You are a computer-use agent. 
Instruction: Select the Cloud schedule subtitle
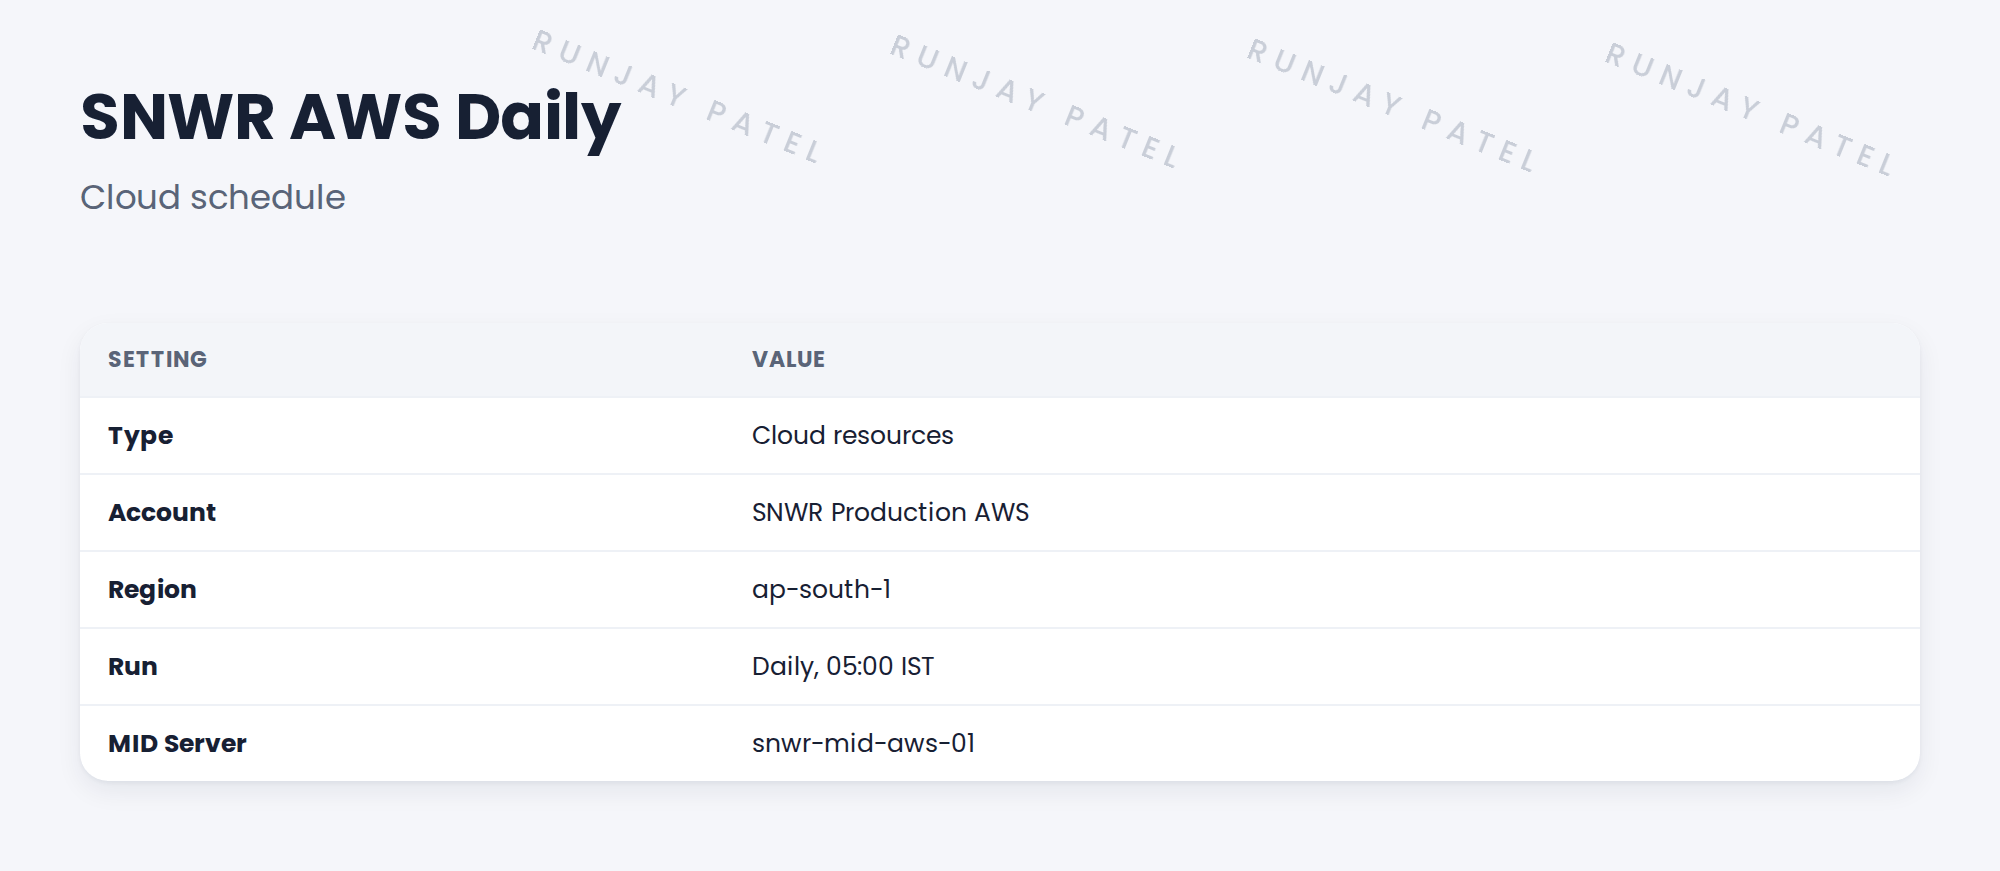click(x=213, y=197)
